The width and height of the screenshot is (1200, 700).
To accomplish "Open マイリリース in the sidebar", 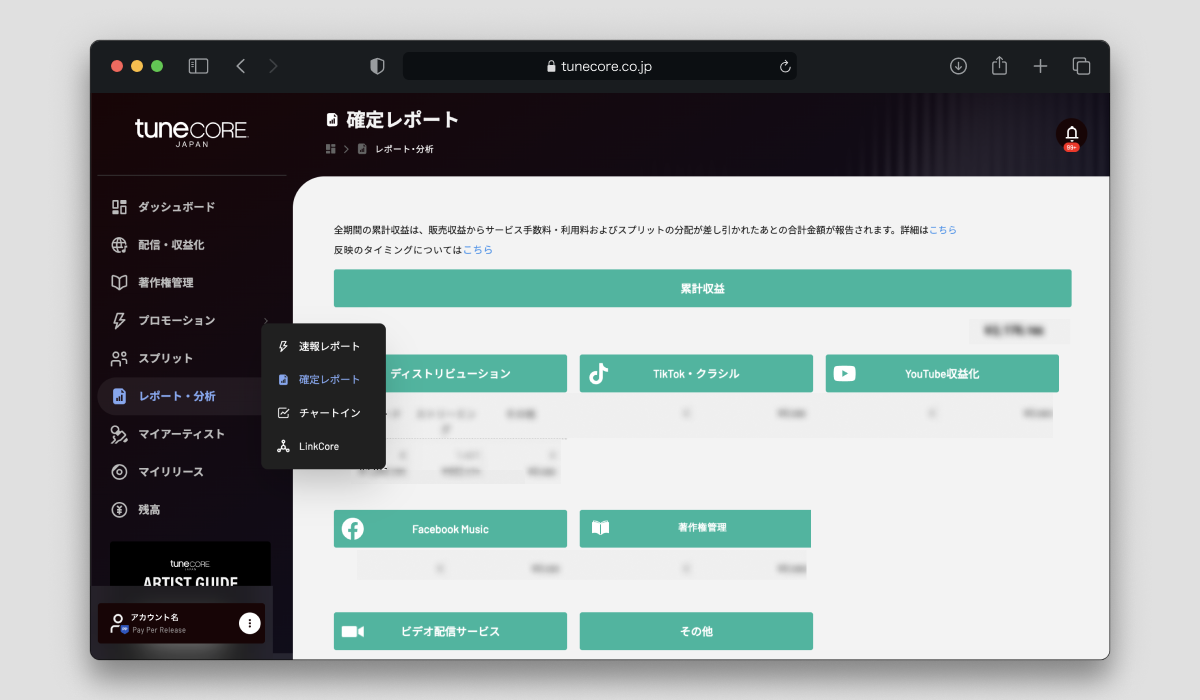I will [x=171, y=472].
